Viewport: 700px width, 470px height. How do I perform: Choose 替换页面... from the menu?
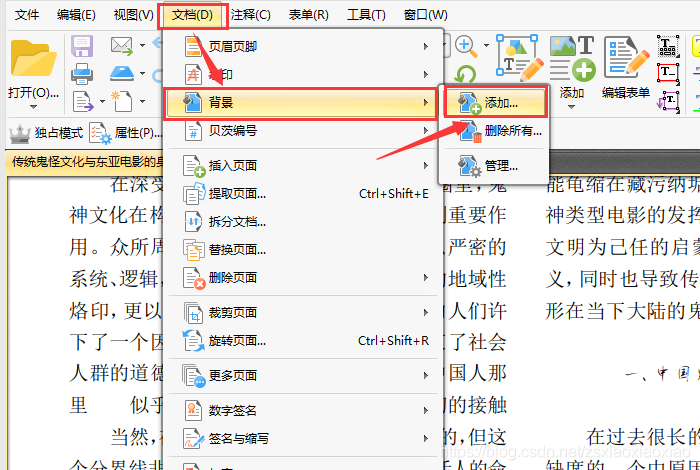coord(302,250)
